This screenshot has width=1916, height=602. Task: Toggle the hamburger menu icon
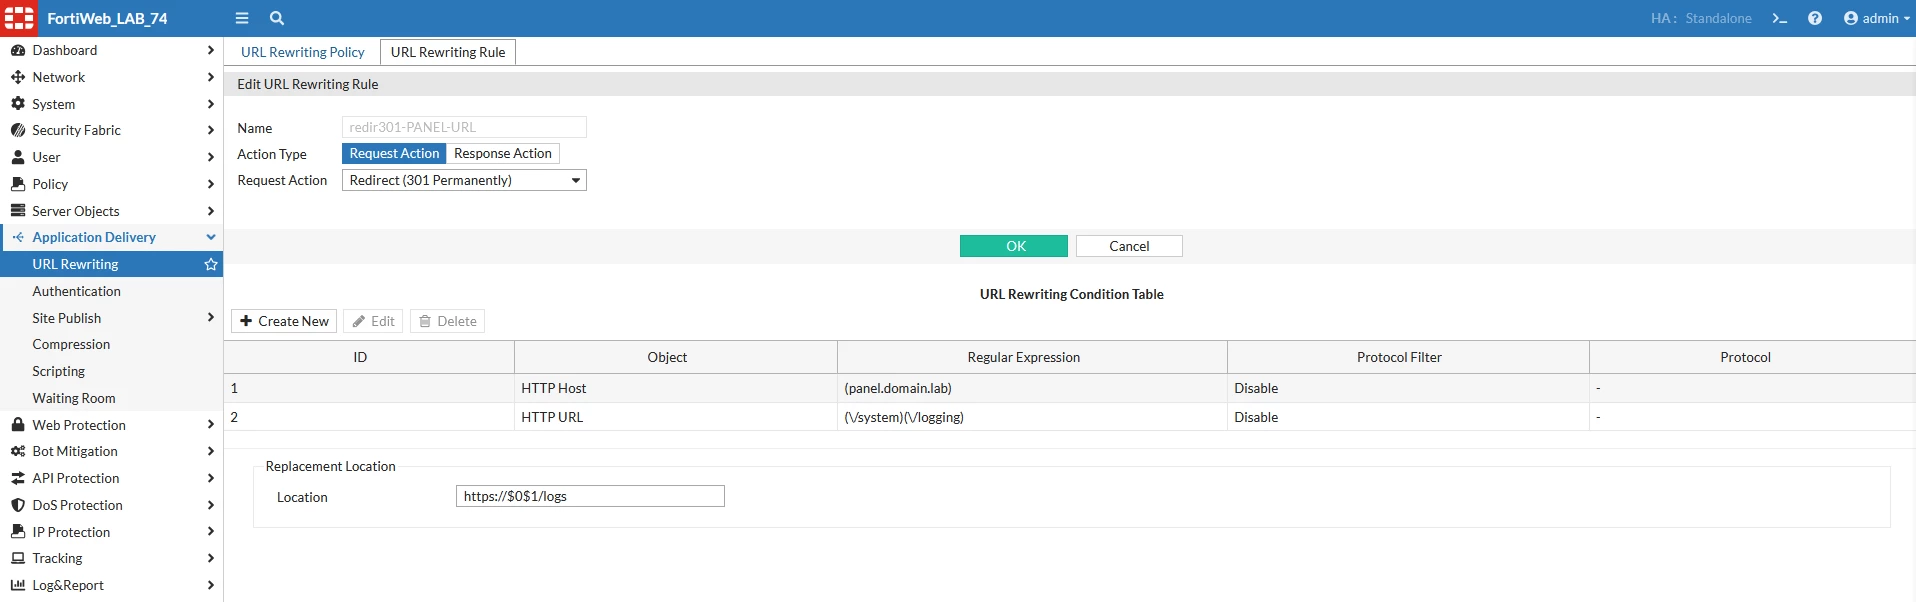(242, 18)
